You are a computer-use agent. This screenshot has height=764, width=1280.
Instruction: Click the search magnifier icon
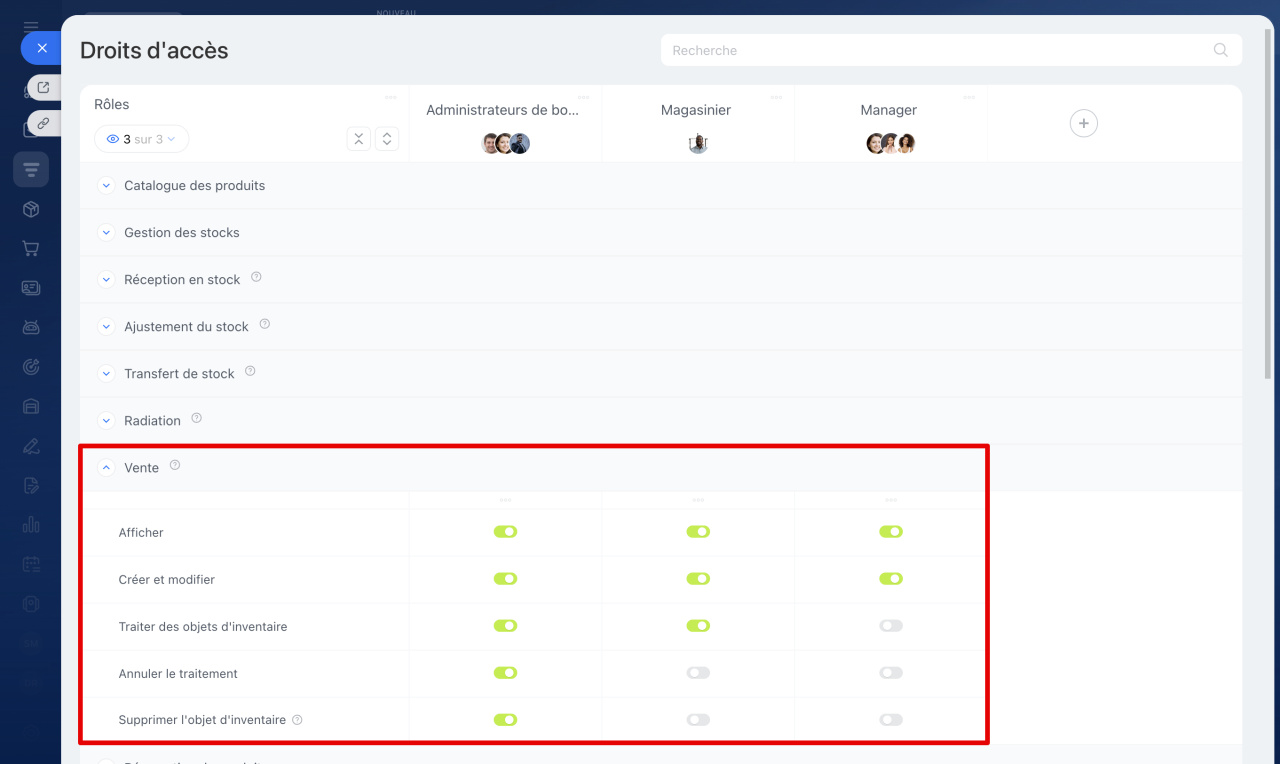[1220, 50]
